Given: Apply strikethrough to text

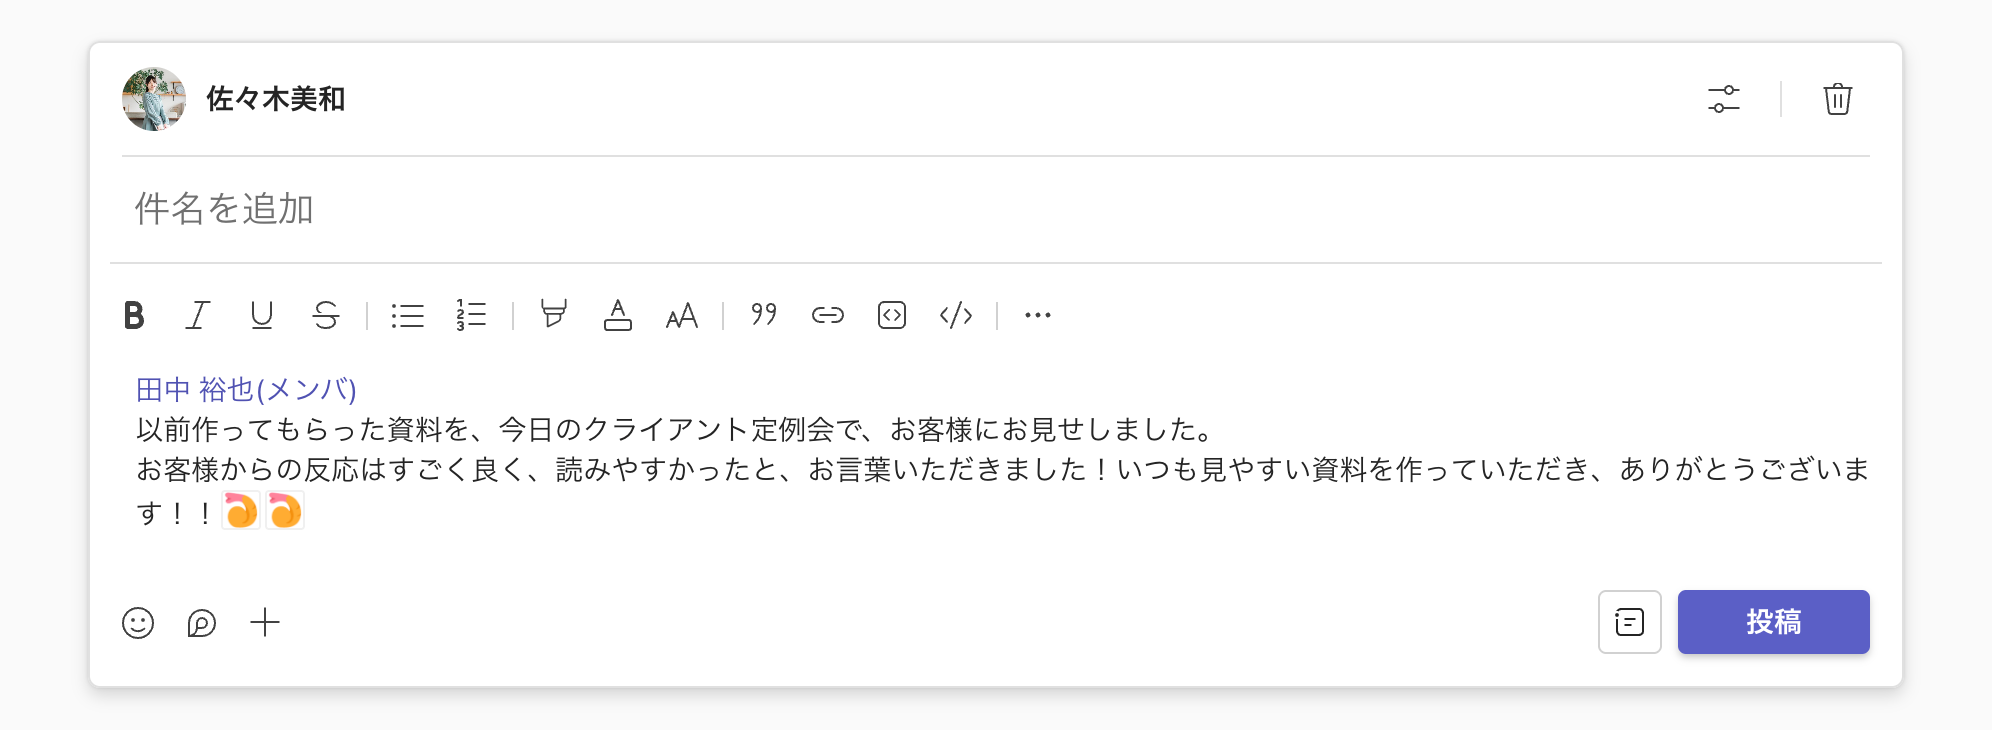Looking at the screenshot, I should point(326,315).
